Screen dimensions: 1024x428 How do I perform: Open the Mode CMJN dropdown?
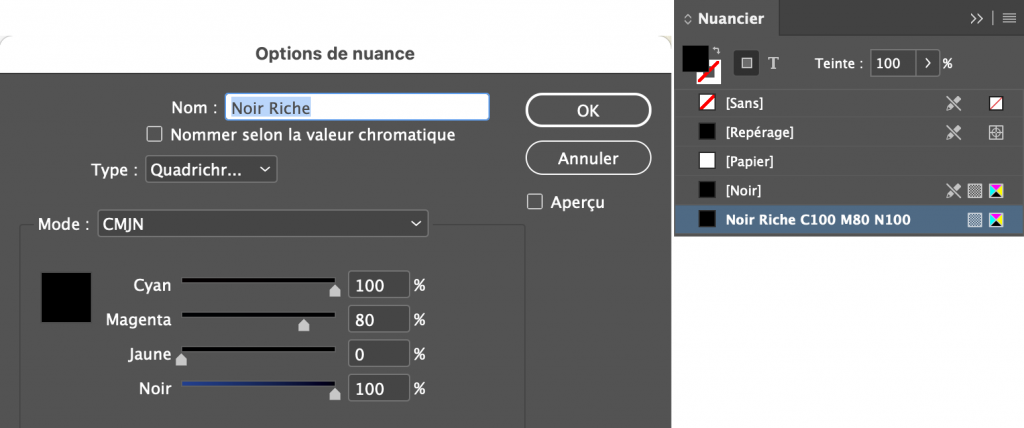(x=264, y=226)
